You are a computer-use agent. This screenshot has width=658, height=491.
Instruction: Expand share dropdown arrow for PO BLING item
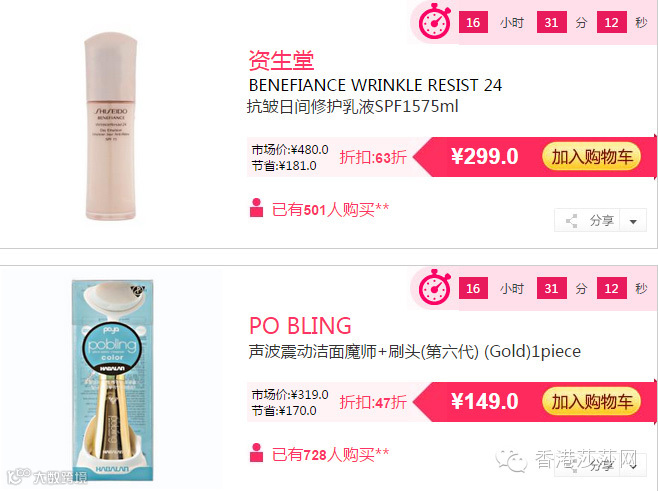pyautogui.click(x=633, y=465)
